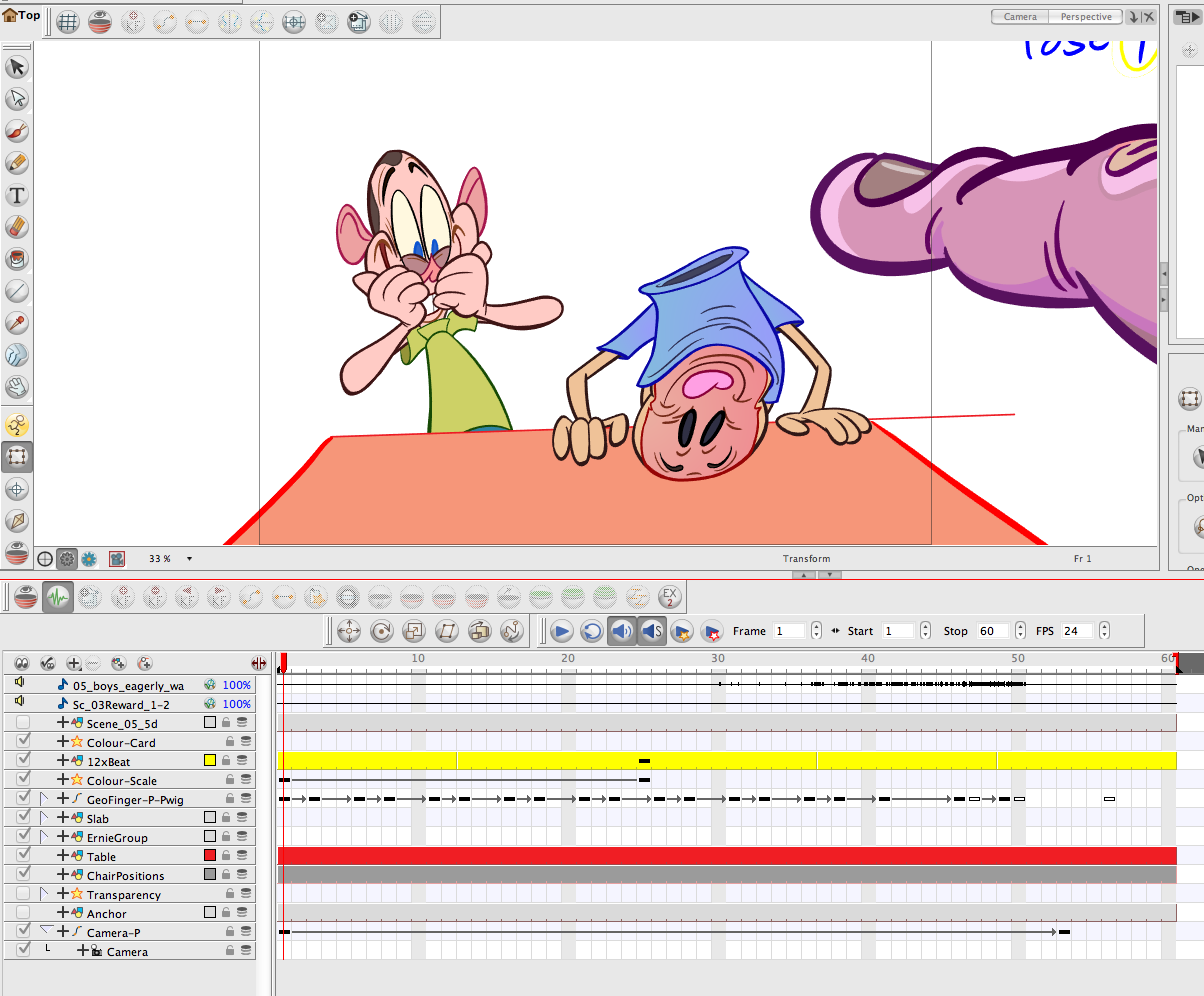
Task: Select the Sc_03Reward_1-2 sound layer
Action: click(x=128, y=704)
